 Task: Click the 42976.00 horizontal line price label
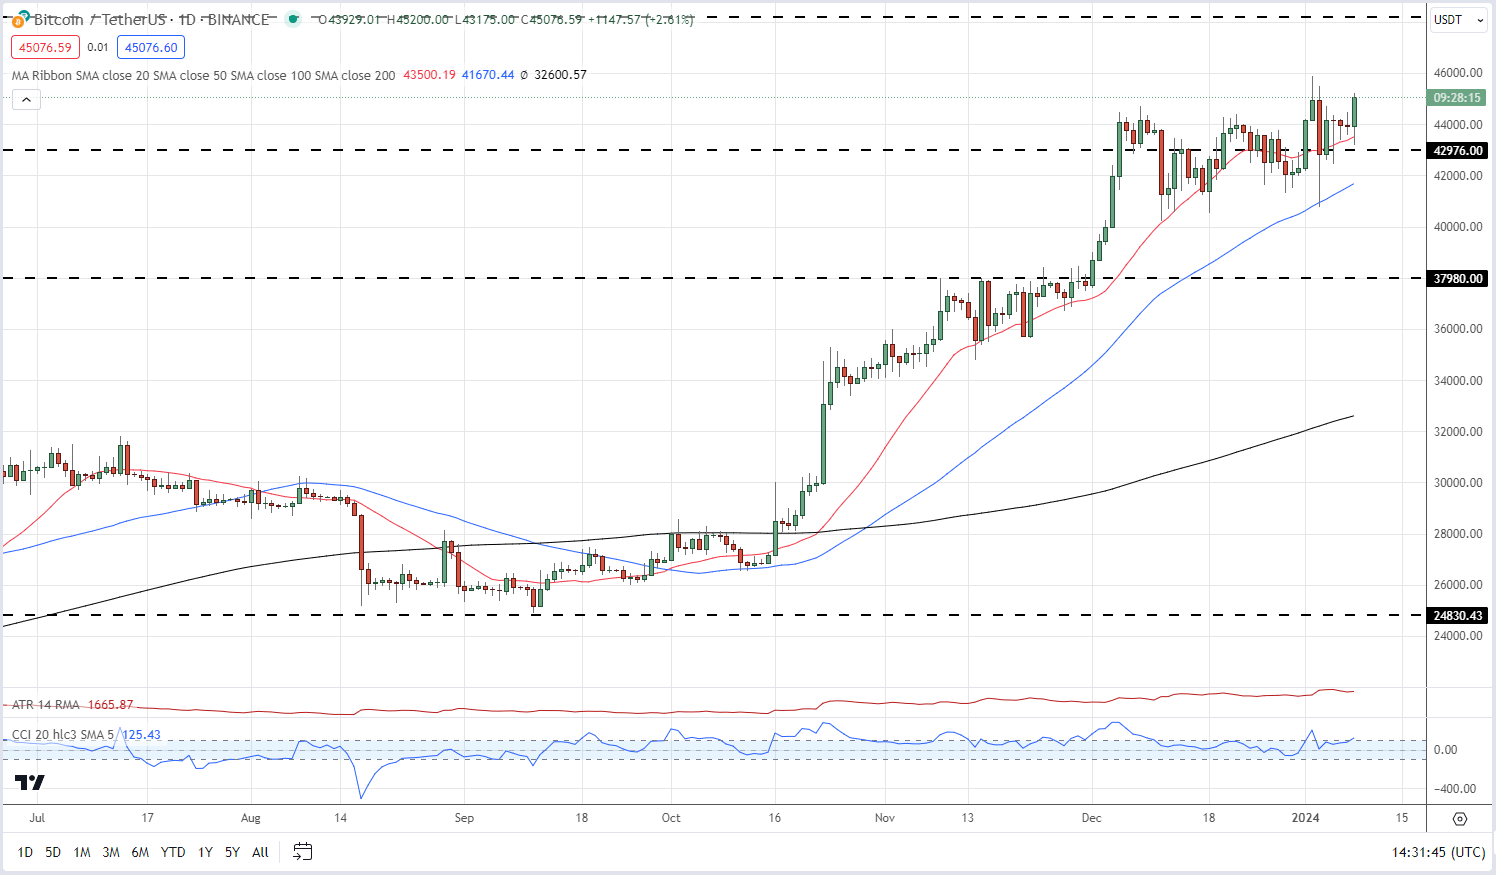pyautogui.click(x=1458, y=151)
